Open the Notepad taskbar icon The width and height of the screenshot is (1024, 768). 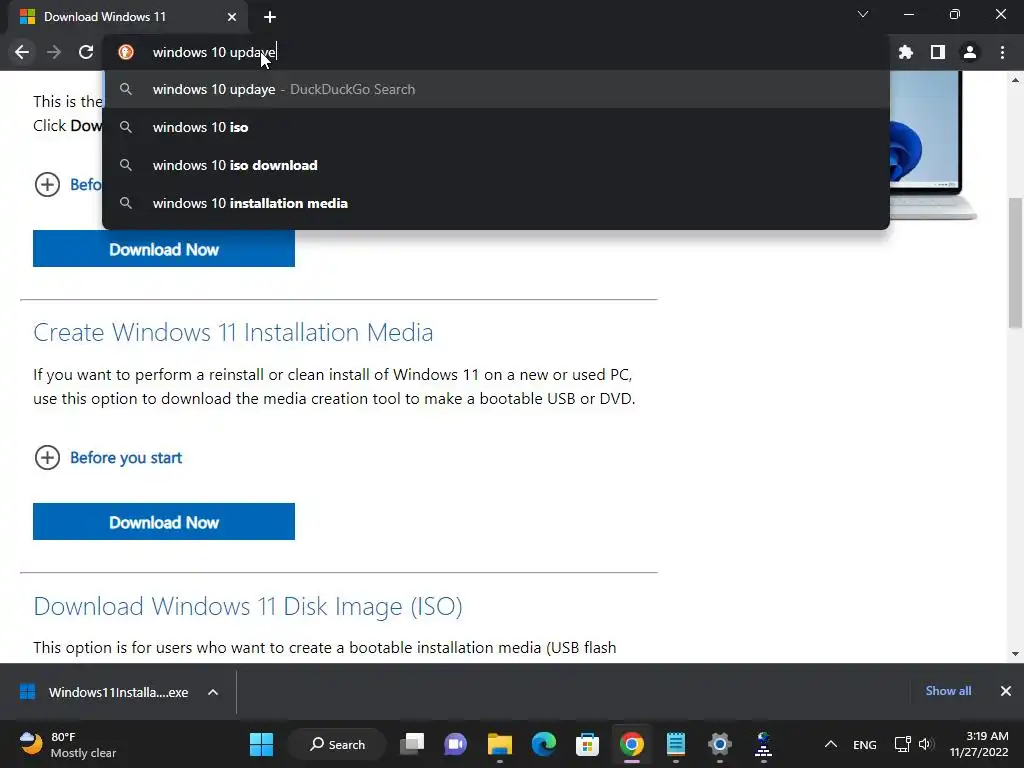(675, 744)
